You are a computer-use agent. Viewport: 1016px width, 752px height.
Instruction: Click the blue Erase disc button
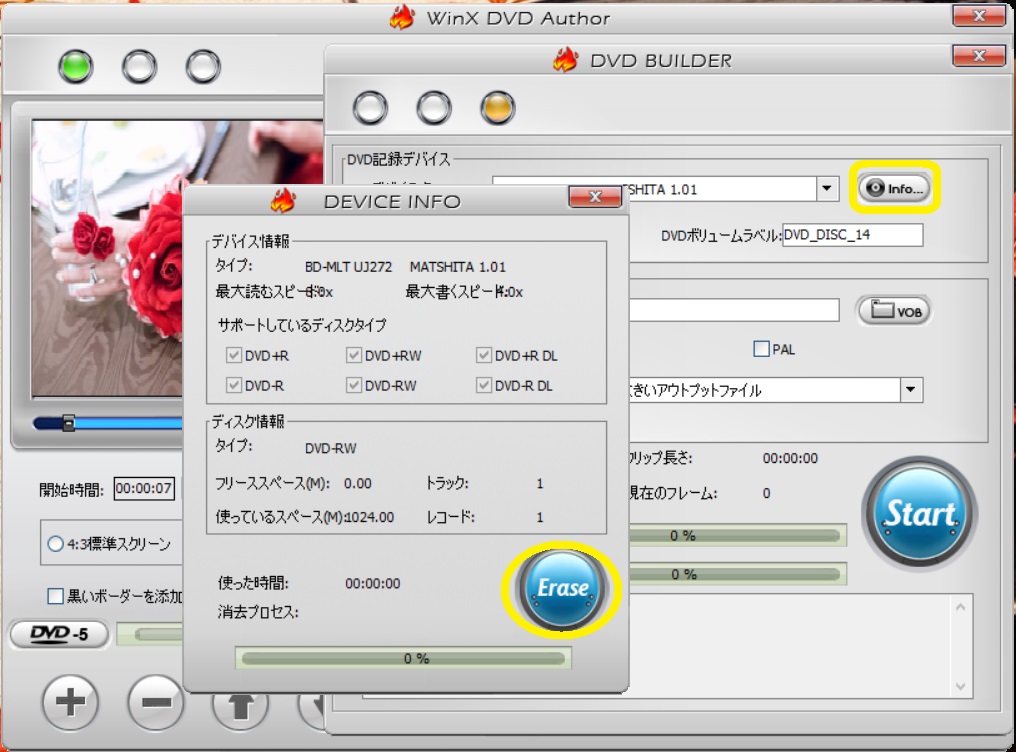tap(562, 588)
